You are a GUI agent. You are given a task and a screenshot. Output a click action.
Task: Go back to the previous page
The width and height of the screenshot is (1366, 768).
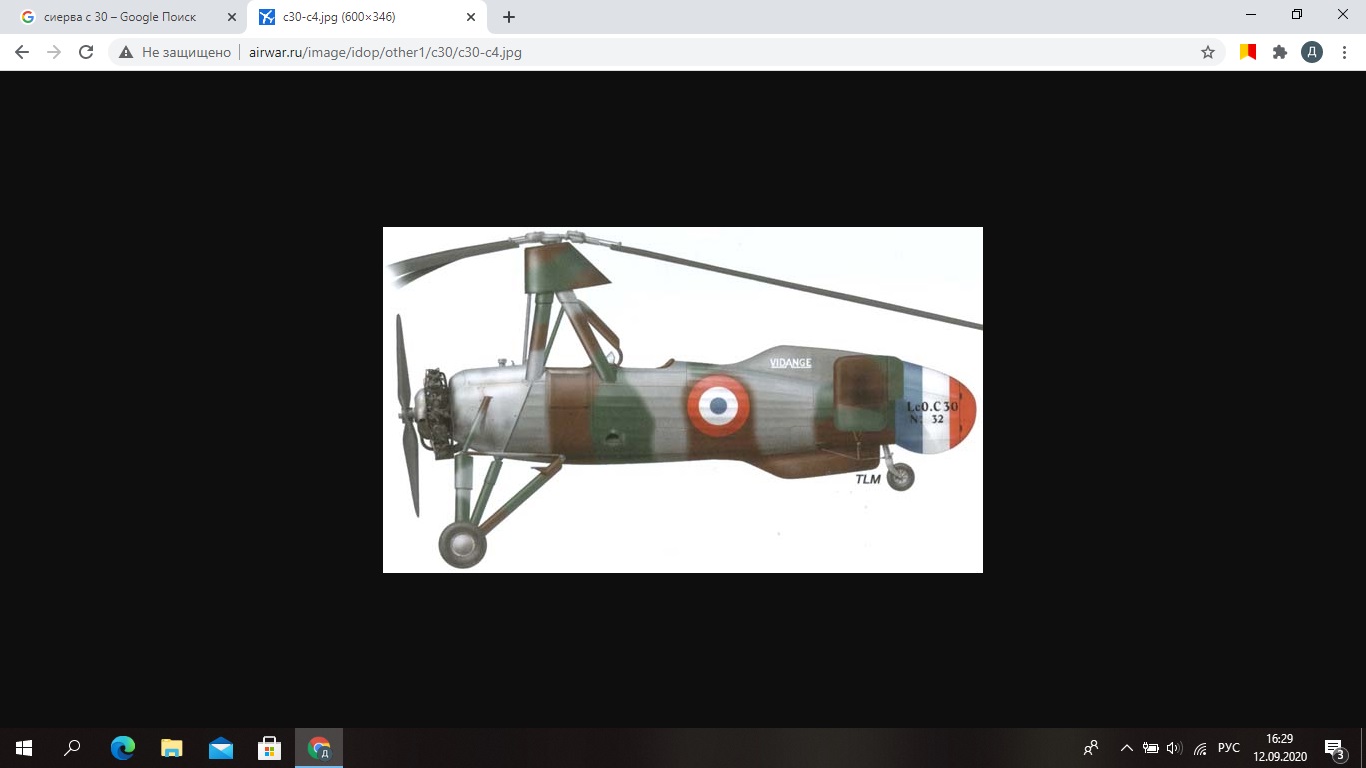pos(22,52)
